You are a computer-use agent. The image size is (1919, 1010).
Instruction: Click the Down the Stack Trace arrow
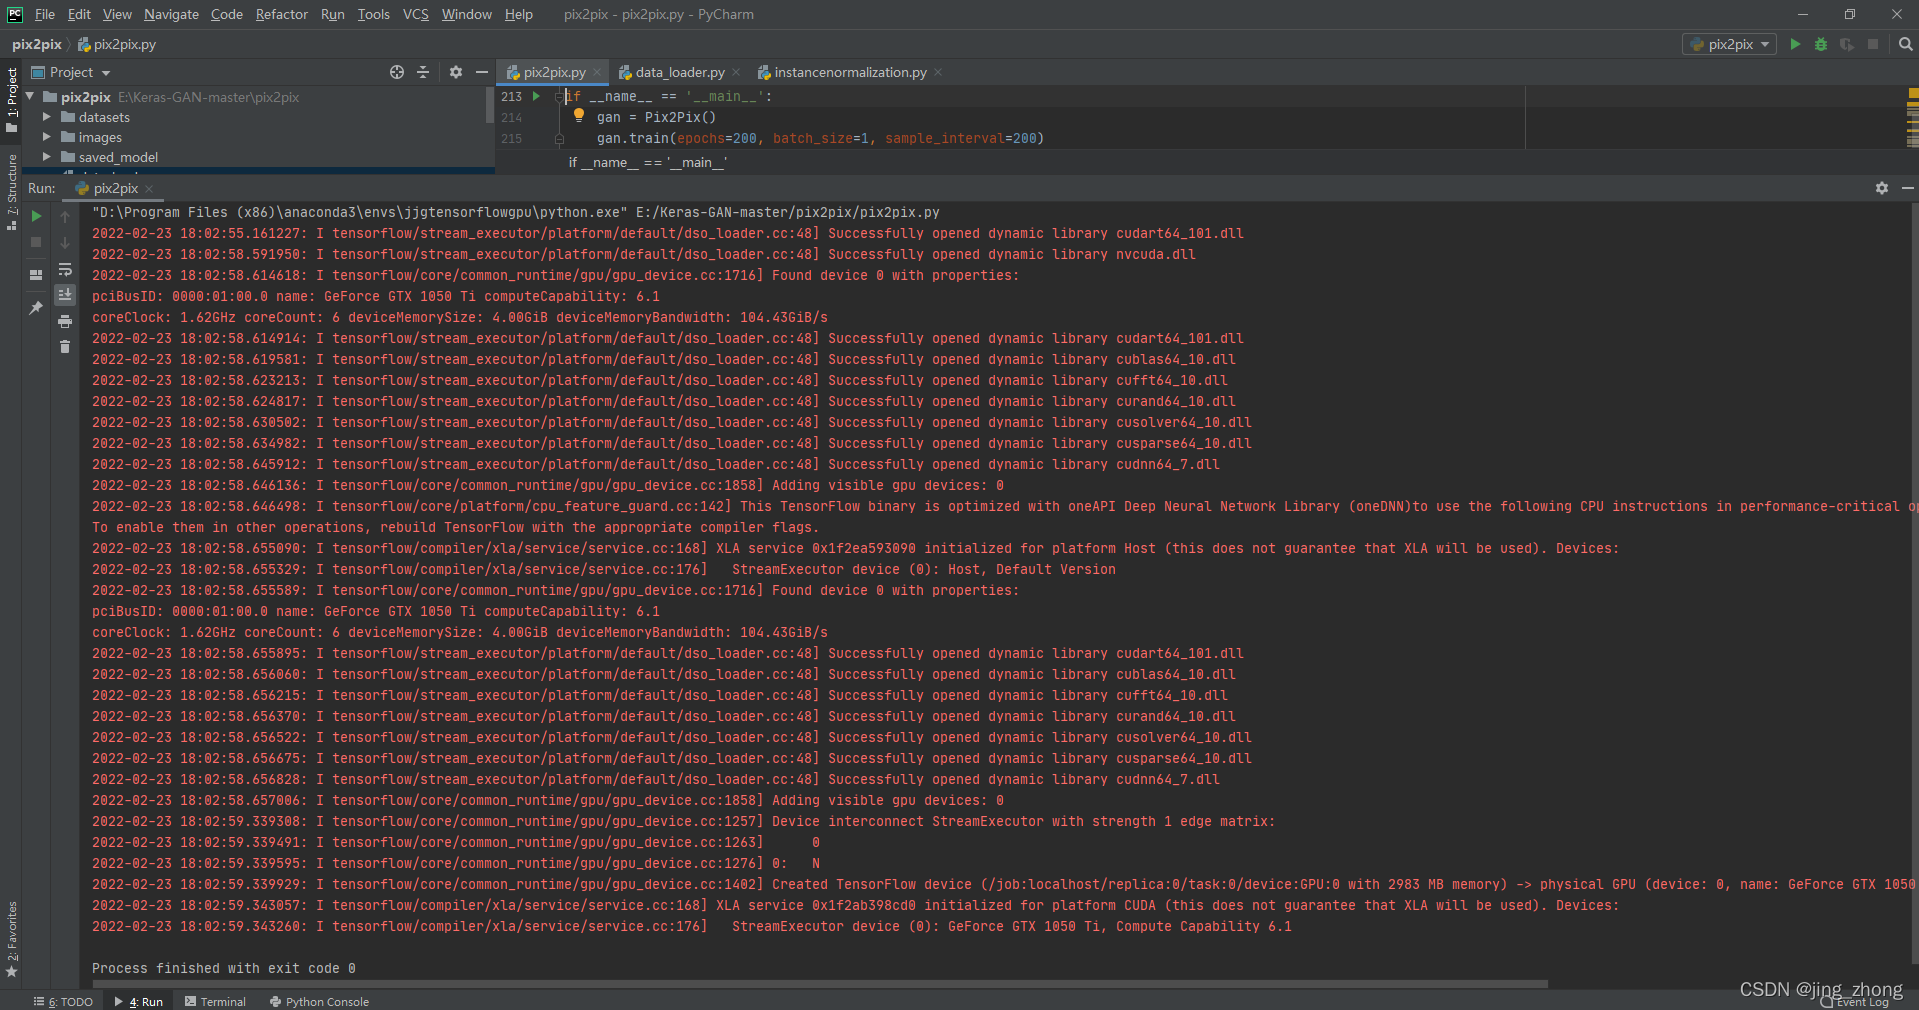point(65,242)
